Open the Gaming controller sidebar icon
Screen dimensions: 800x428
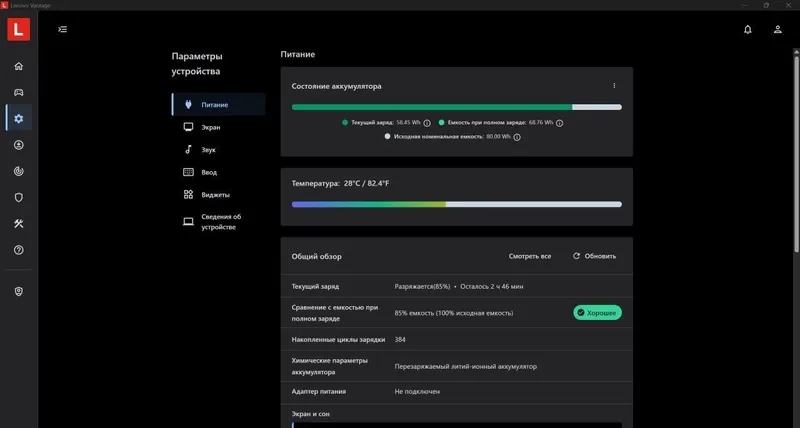(x=19, y=92)
